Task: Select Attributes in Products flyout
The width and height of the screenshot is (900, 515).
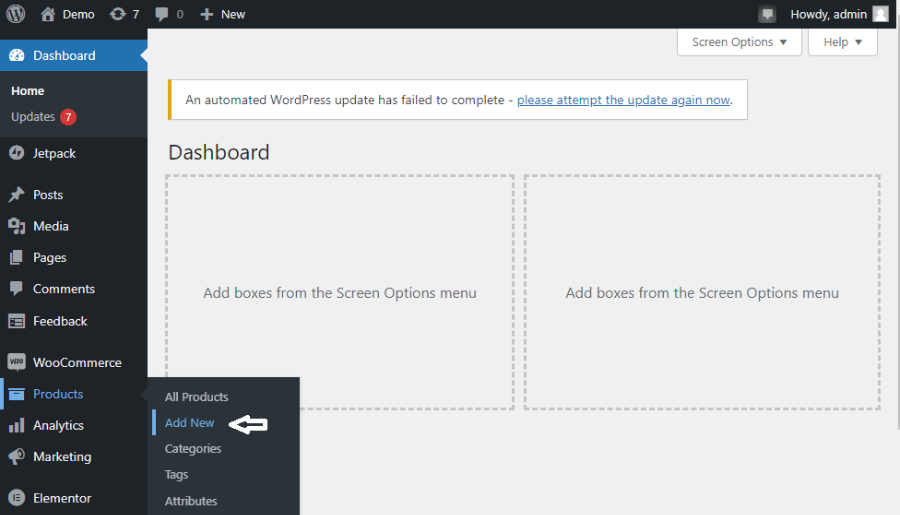Action: (x=191, y=501)
